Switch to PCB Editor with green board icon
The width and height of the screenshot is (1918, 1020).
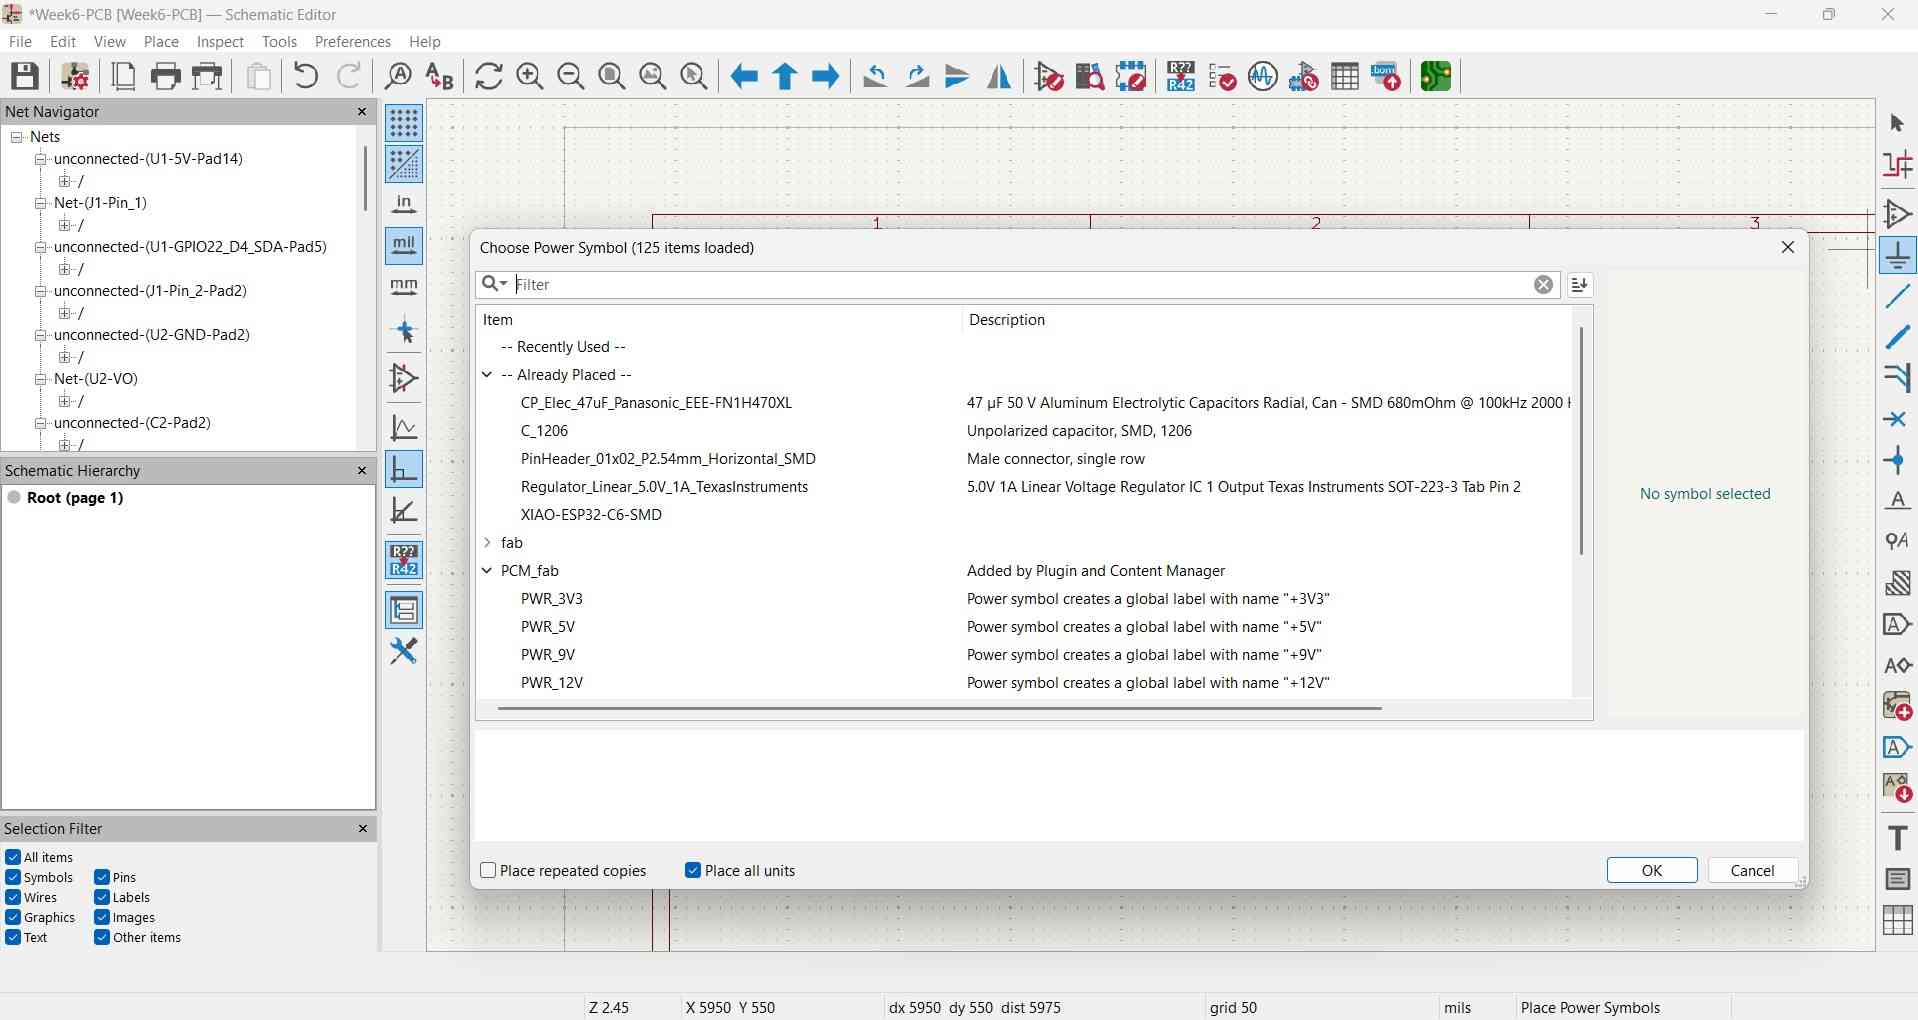pyautogui.click(x=1436, y=76)
